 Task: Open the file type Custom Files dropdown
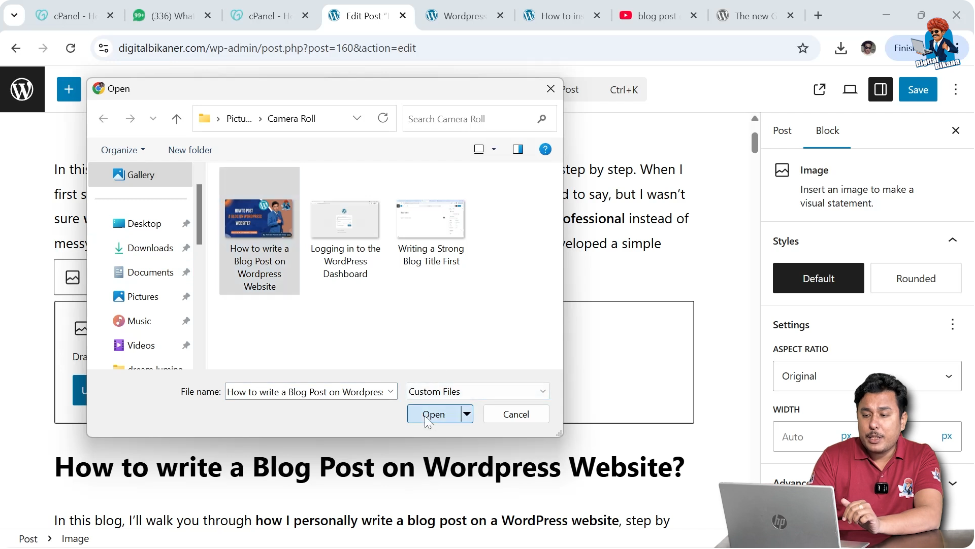point(478,392)
